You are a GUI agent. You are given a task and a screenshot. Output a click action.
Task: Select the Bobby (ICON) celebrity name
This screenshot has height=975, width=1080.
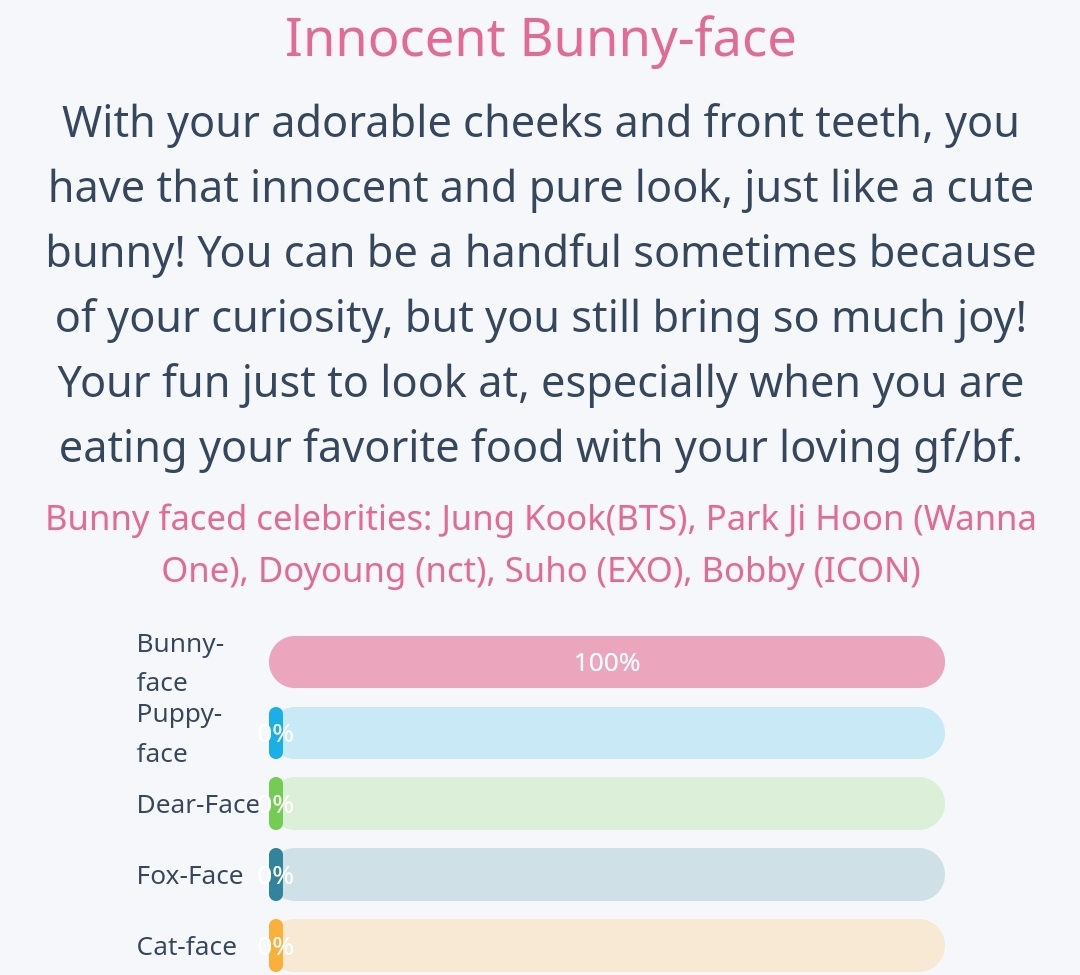click(x=810, y=570)
